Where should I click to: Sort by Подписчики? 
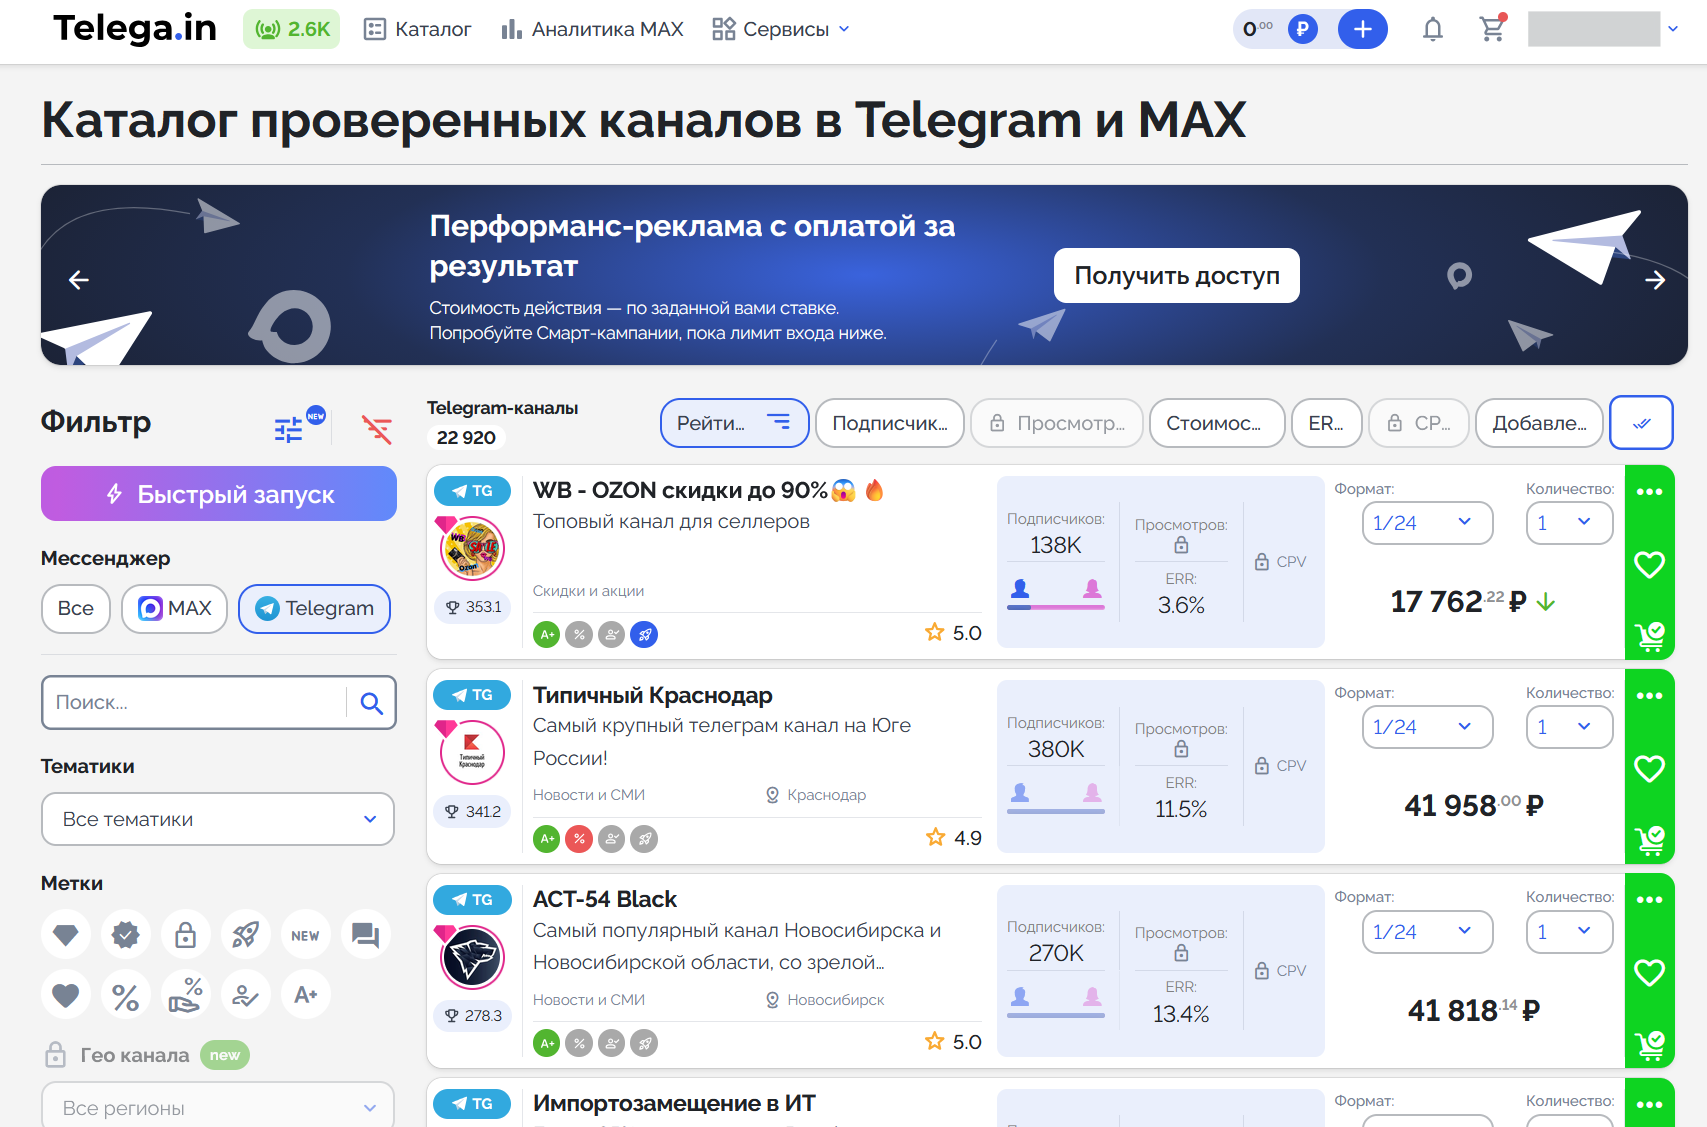(890, 423)
